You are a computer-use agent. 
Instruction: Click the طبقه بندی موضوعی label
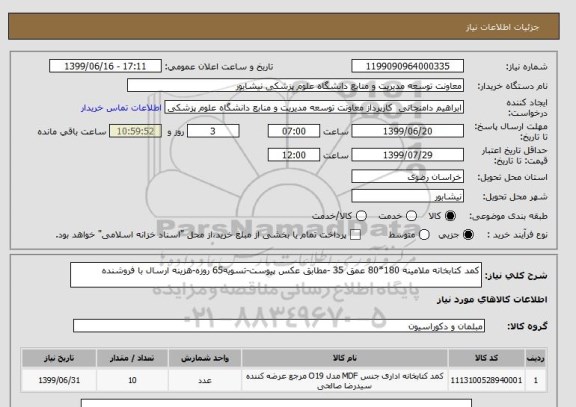click(x=508, y=216)
